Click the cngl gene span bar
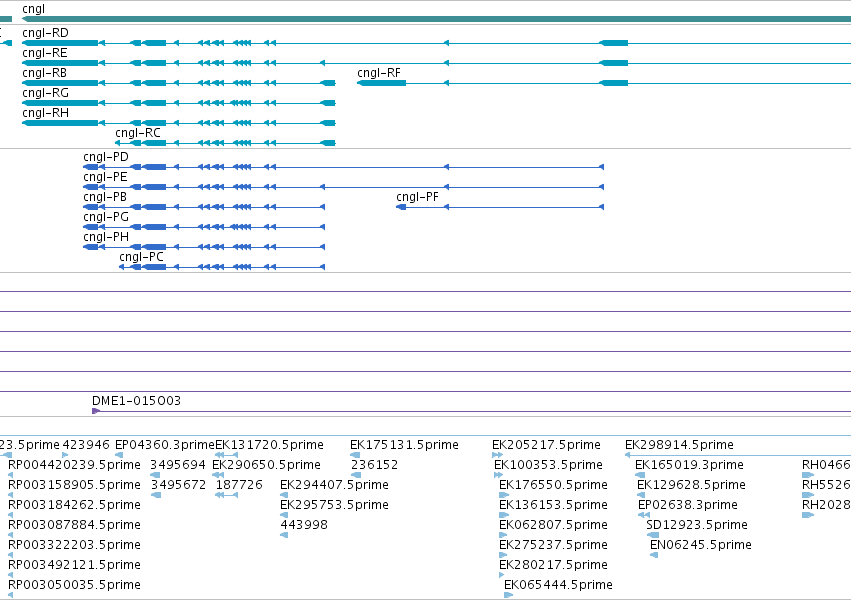 coord(436,19)
